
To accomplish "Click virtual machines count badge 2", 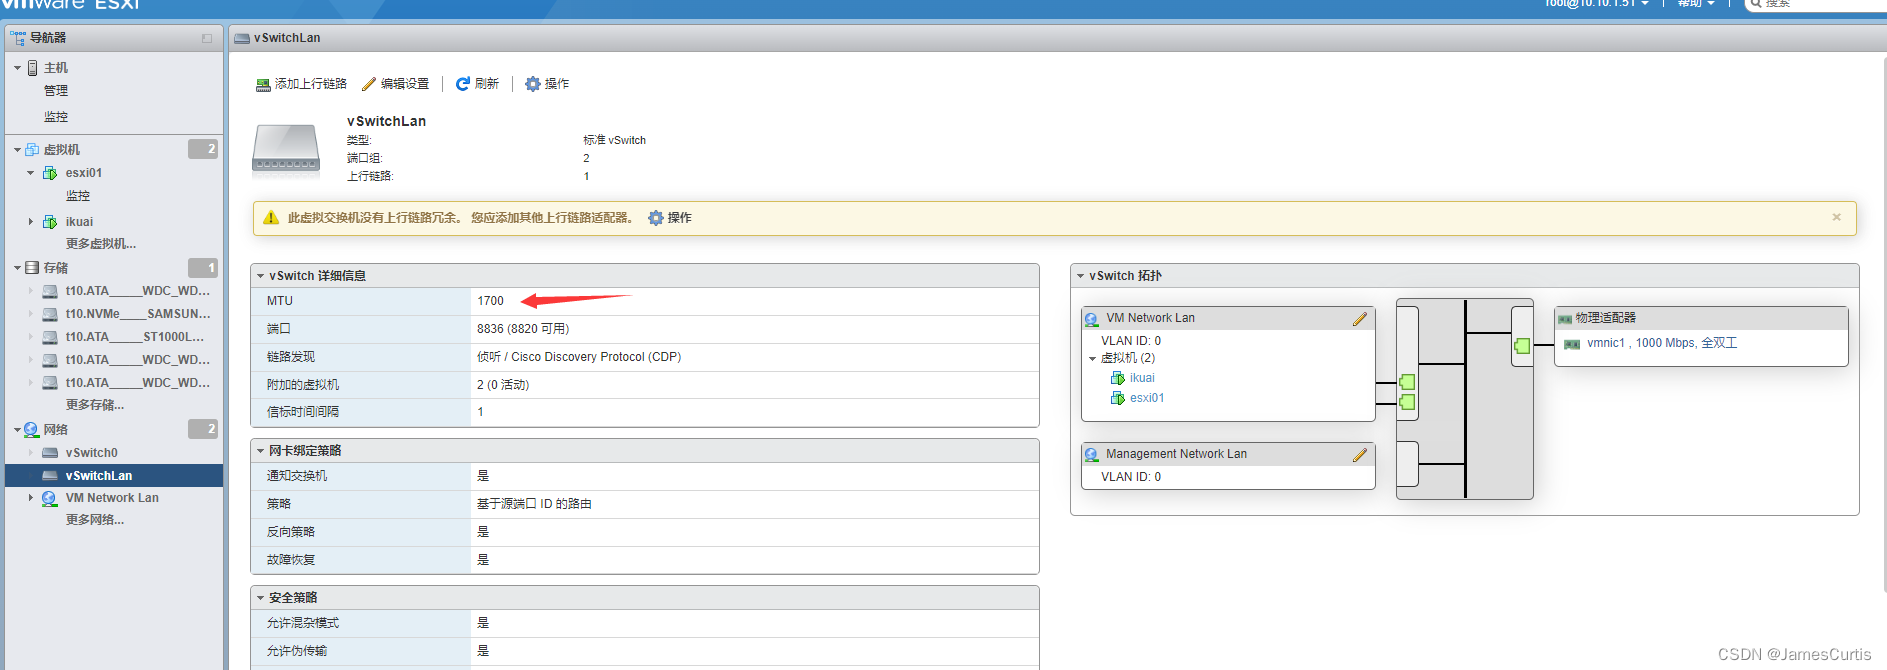I will point(203,149).
